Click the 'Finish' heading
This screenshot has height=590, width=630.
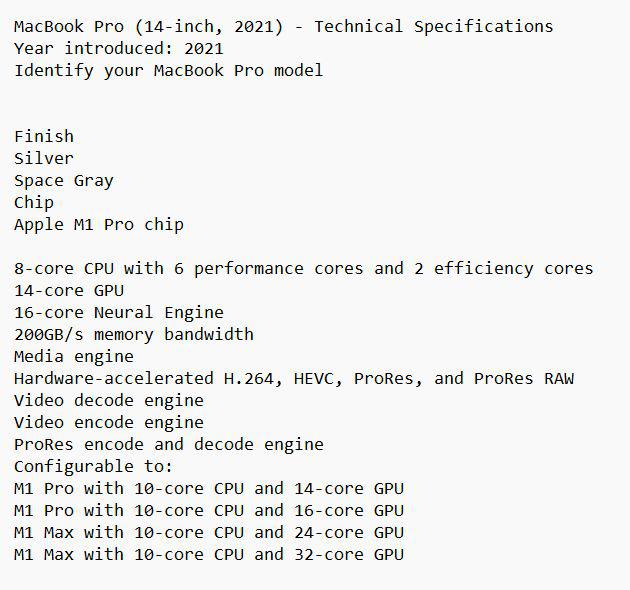(x=44, y=136)
